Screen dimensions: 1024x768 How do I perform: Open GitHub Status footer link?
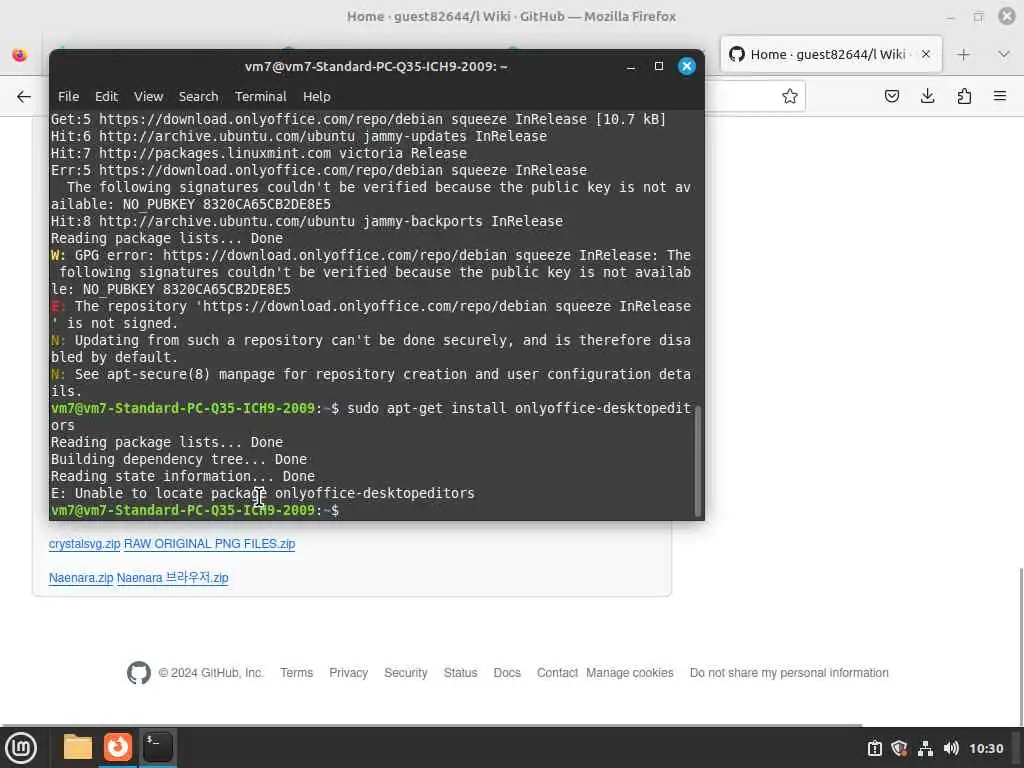pyautogui.click(x=460, y=673)
